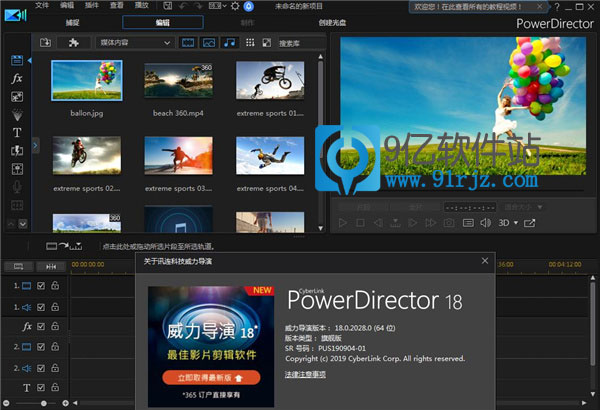Open the 文件 File menu
600x410 pixels.
click(42, 5)
